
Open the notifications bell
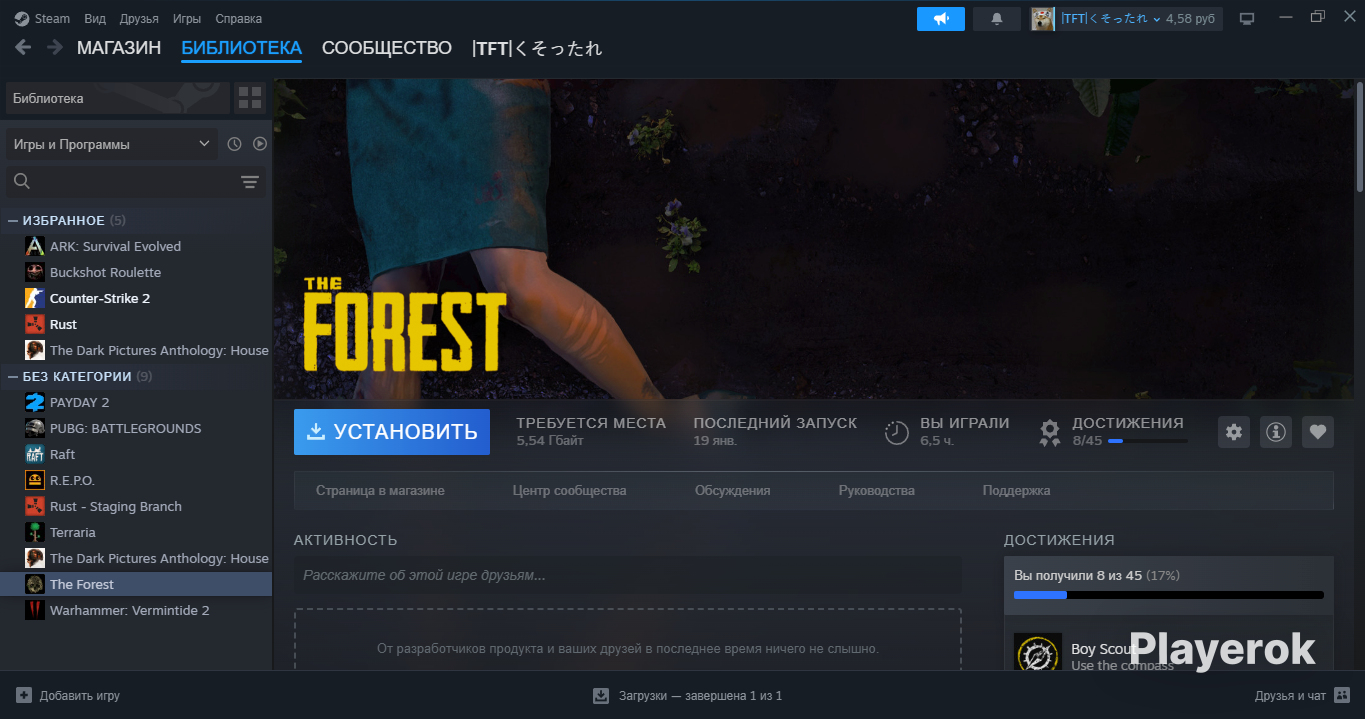point(997,19)
